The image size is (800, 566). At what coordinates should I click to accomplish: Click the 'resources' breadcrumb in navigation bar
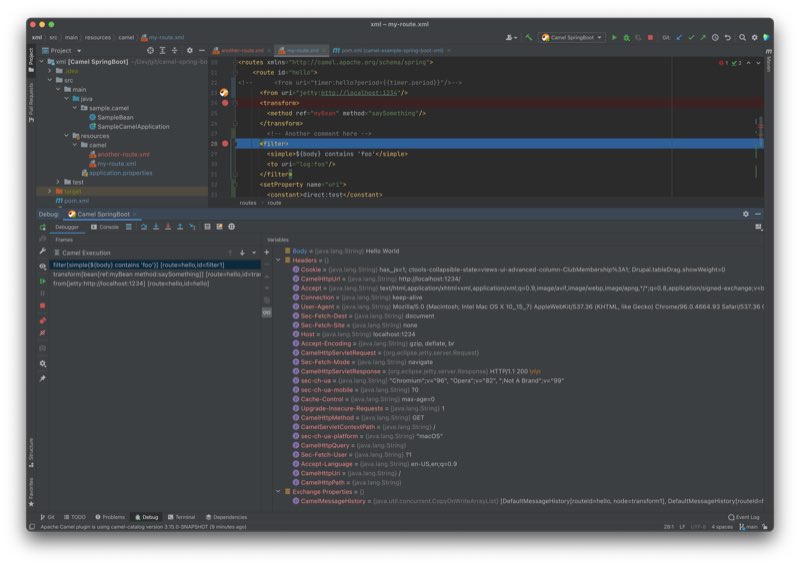coord(97,37)
